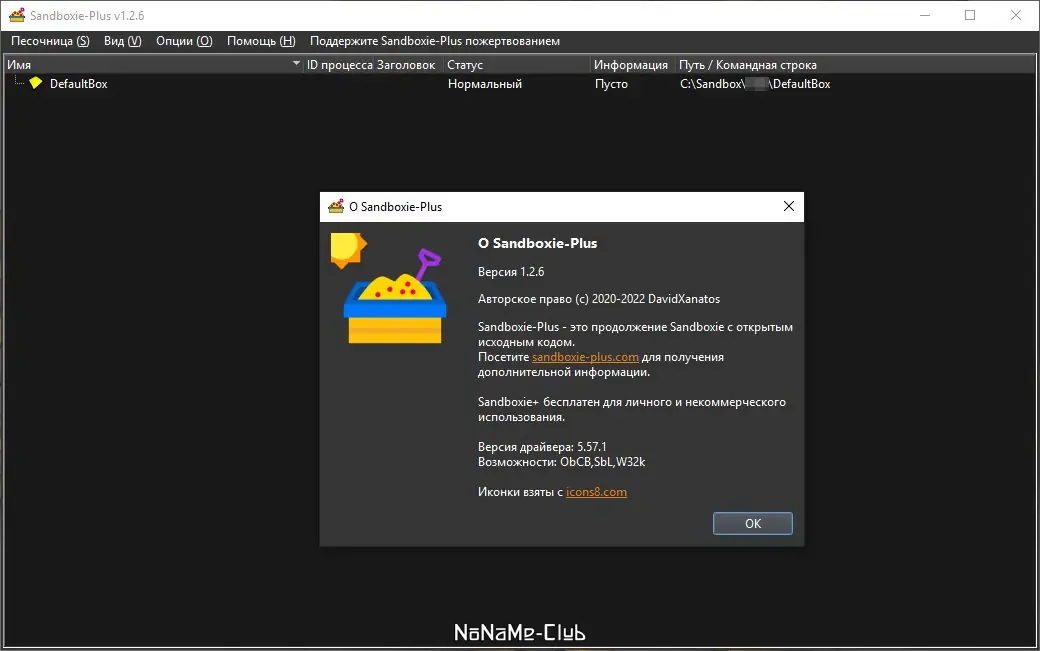Click the About dialog title bar icon
1040x651 pixels.
click(336, 206)
